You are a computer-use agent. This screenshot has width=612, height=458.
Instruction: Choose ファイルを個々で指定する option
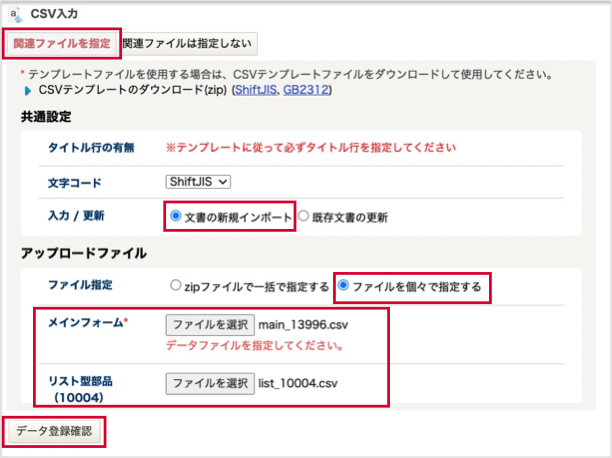point(343,285)
